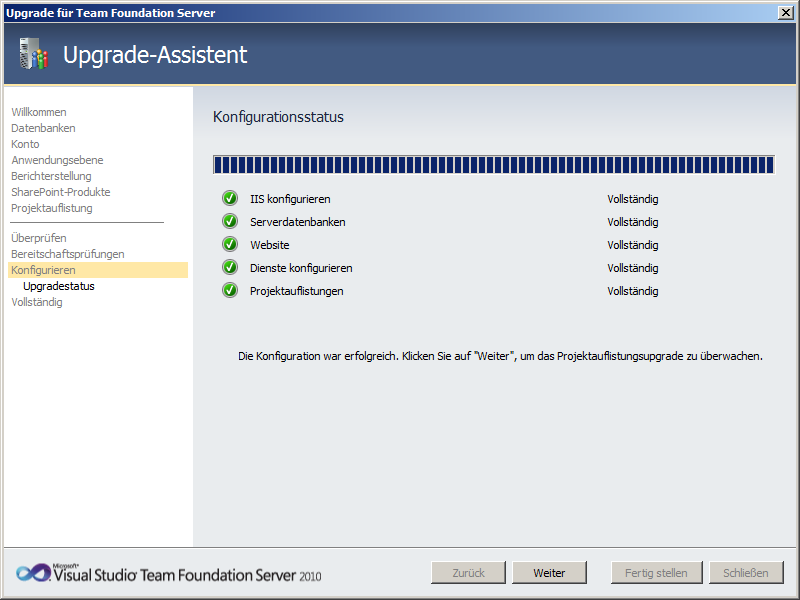Image resolution: width=800 pixels, height=600 pixels.
Task: Click the checkmark icon for Dienste konfigurieren
Action: 229,268
